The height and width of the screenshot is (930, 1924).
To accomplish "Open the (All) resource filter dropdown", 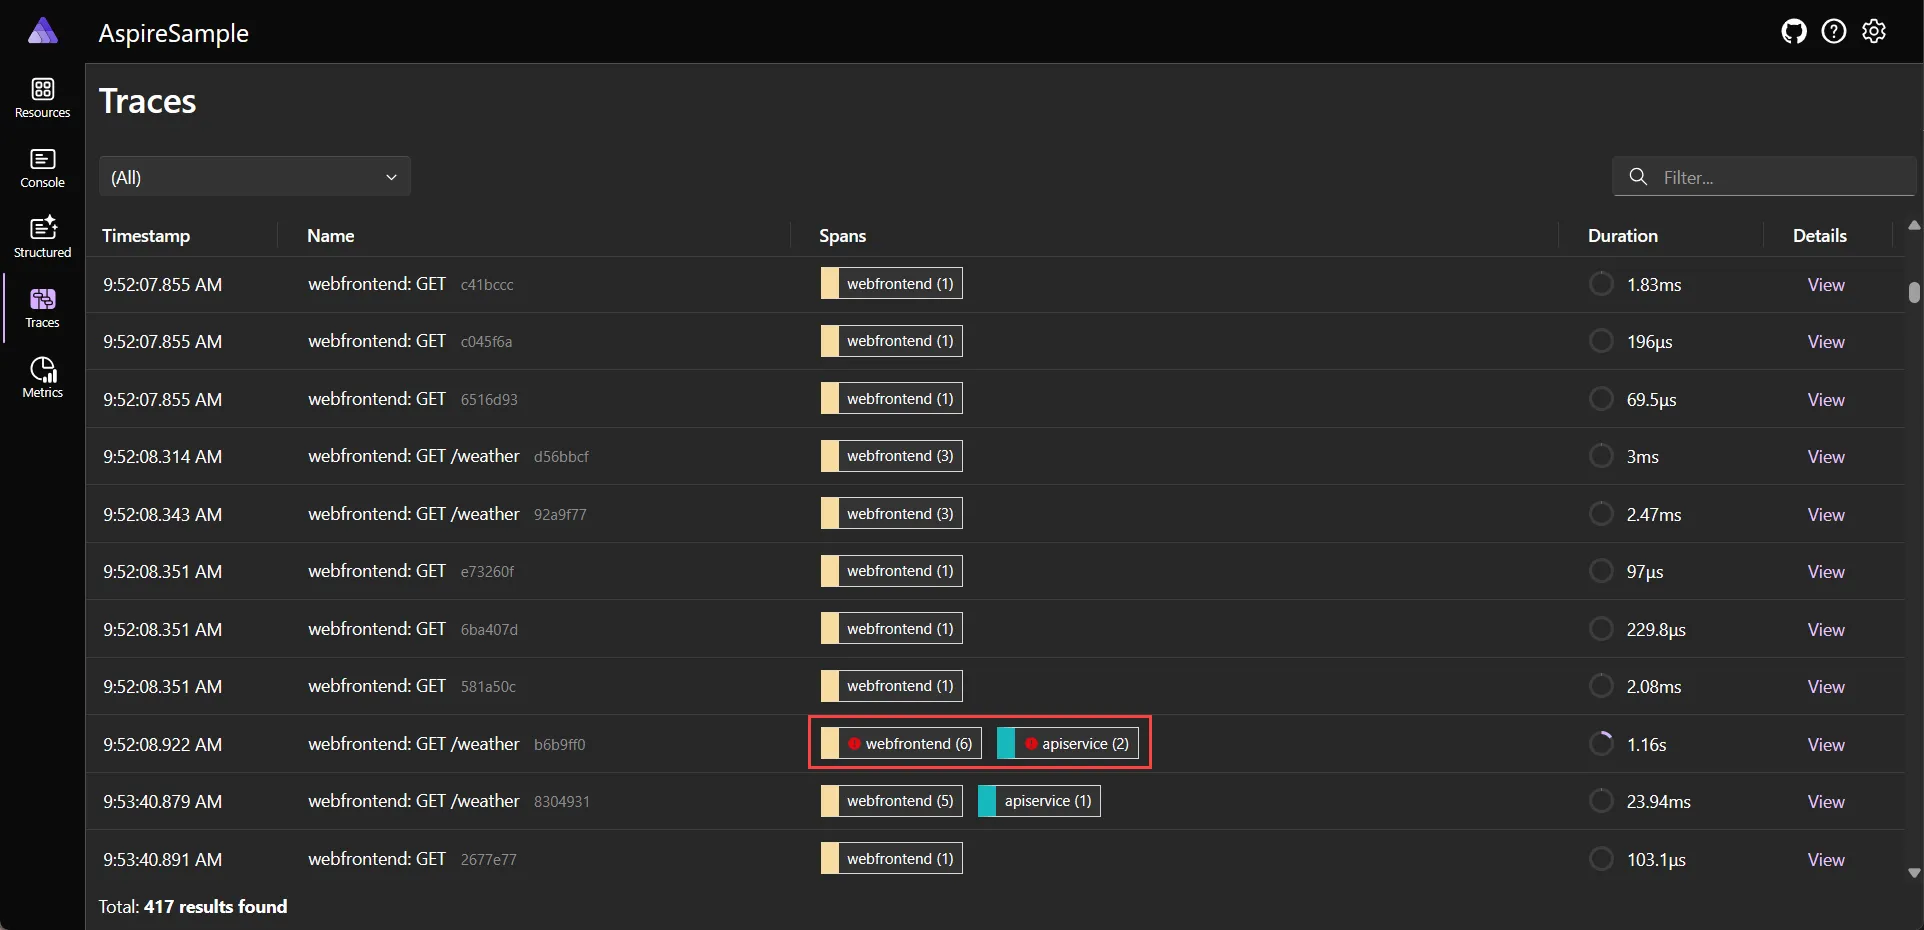I will click(254, 177).
